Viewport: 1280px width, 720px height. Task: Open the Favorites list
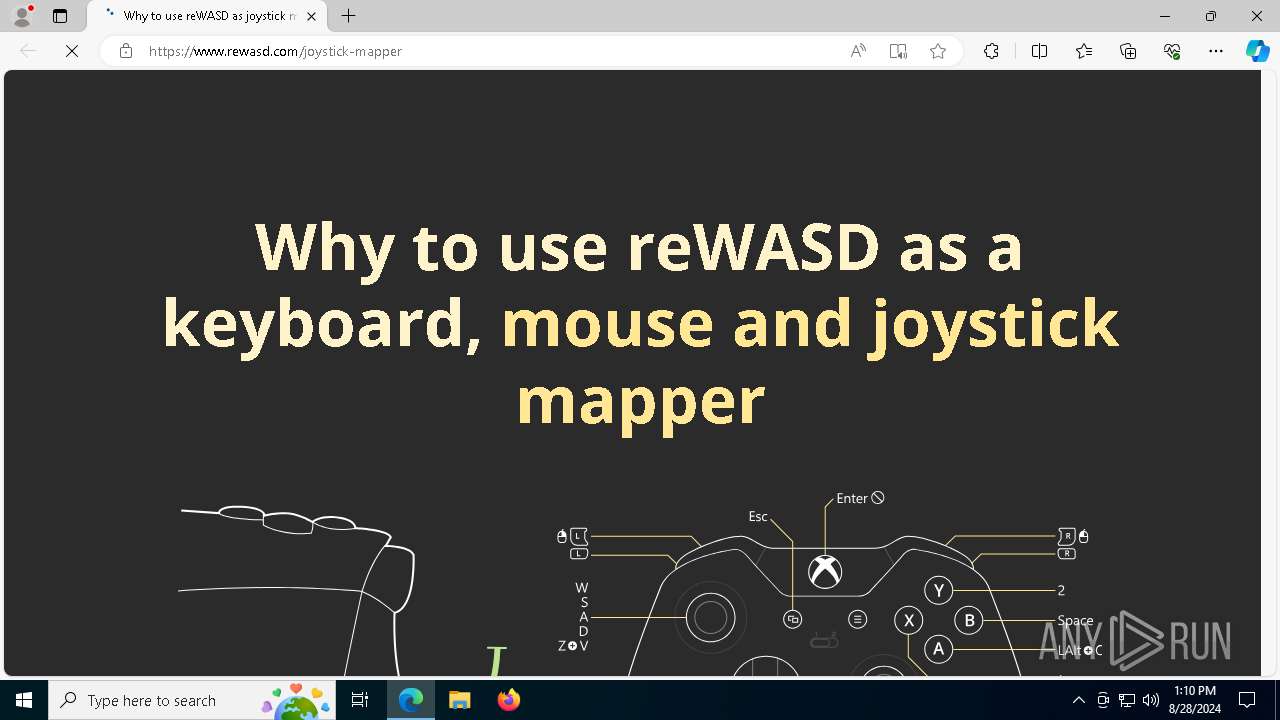[x=1084, y=51]
